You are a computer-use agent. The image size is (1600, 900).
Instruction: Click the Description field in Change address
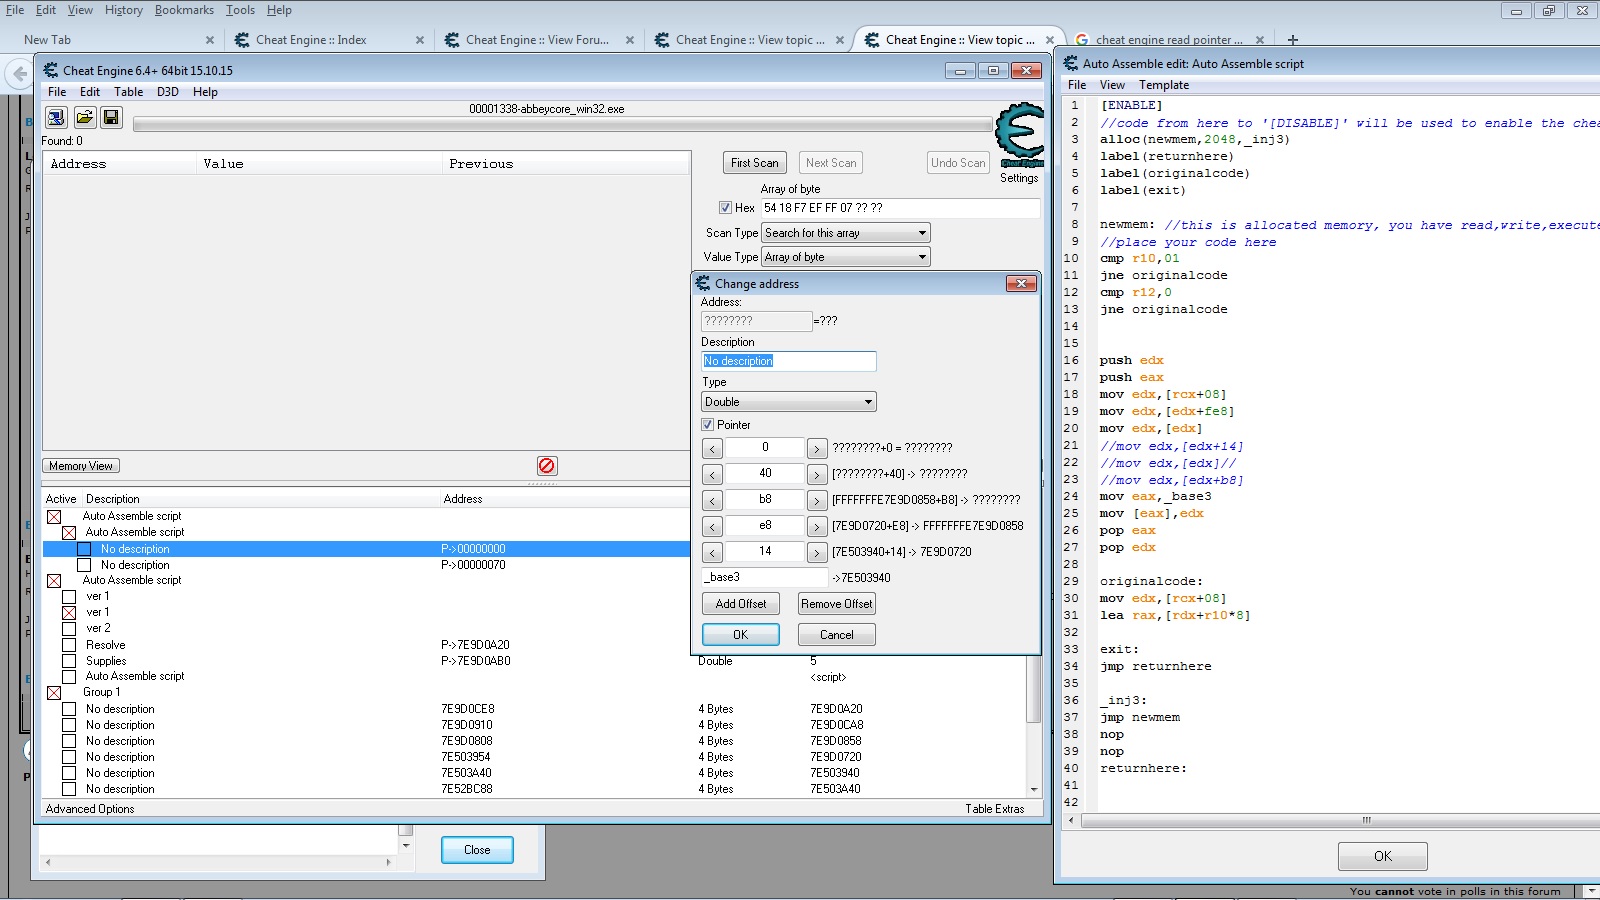(789, 361)
